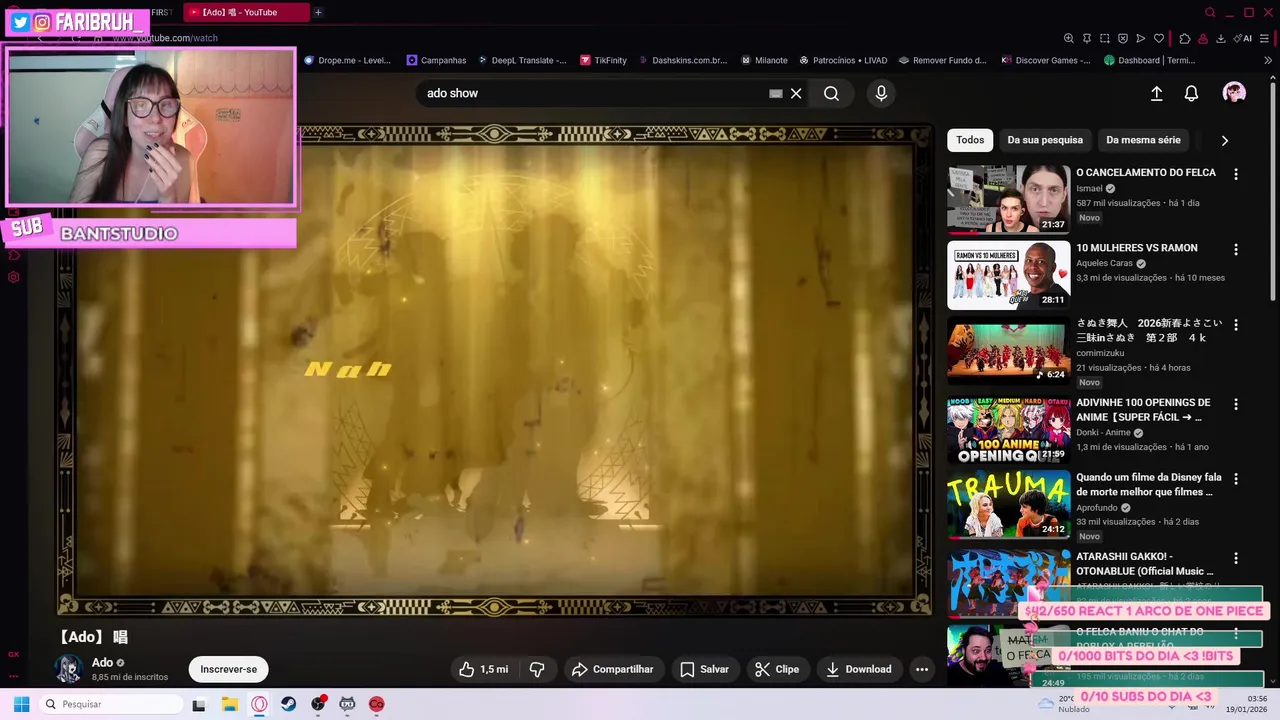Click the send/flow arrow icon
Image resolution: width=1280 pixels, height=720 pixels.
(x=1141, y=38)
